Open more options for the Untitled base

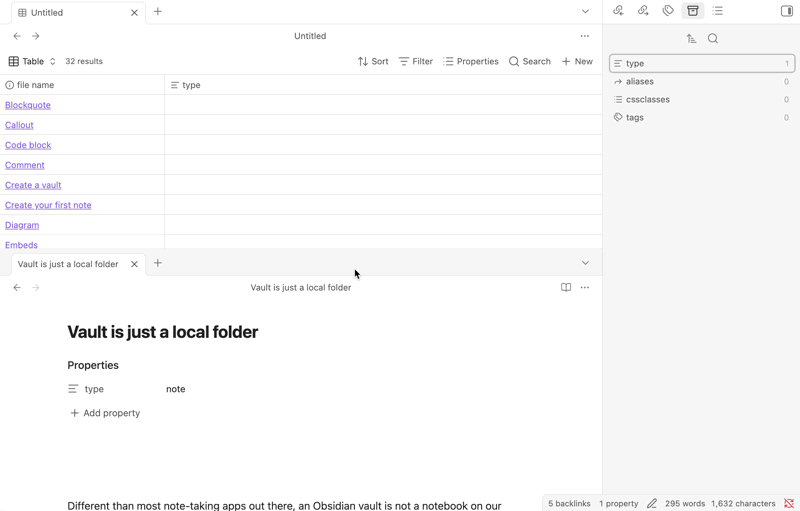click(x=585, y=36)
